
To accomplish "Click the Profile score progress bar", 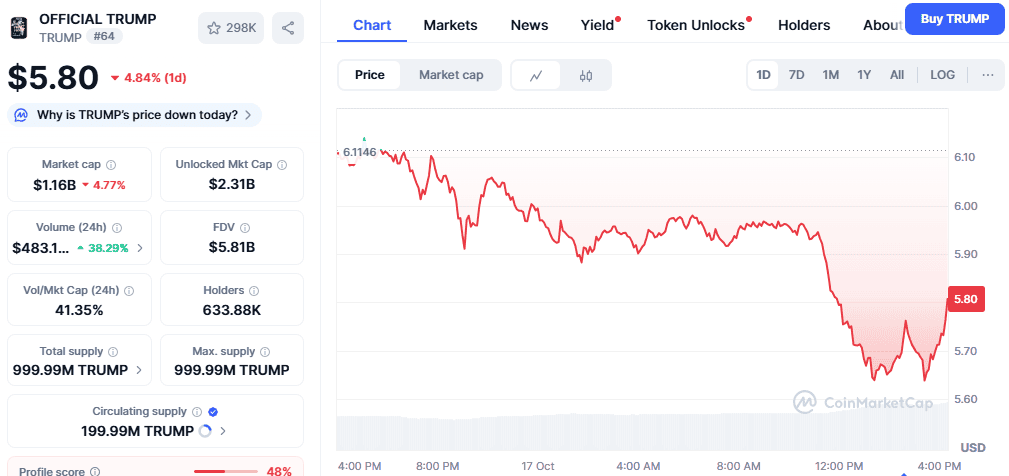I will (225, 471).
